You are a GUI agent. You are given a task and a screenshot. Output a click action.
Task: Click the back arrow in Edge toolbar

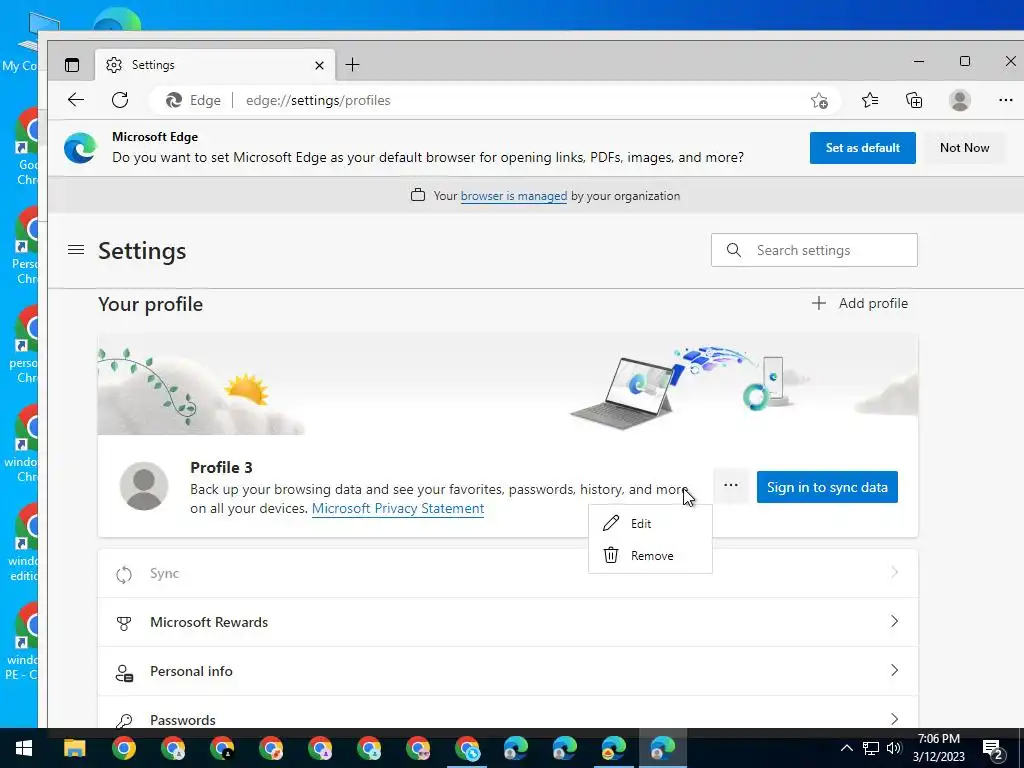coord(76,100)
